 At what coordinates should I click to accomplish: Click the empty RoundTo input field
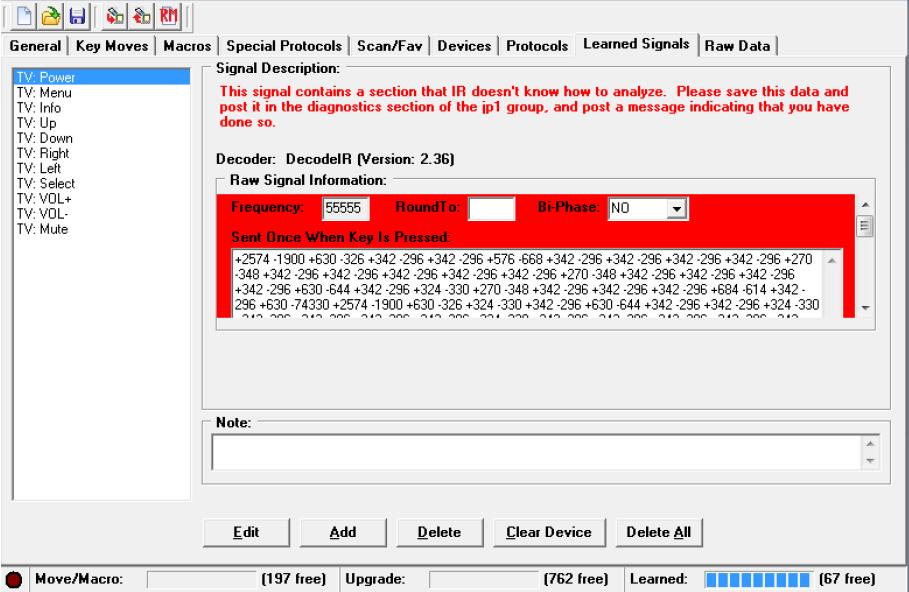coord(492,208)
